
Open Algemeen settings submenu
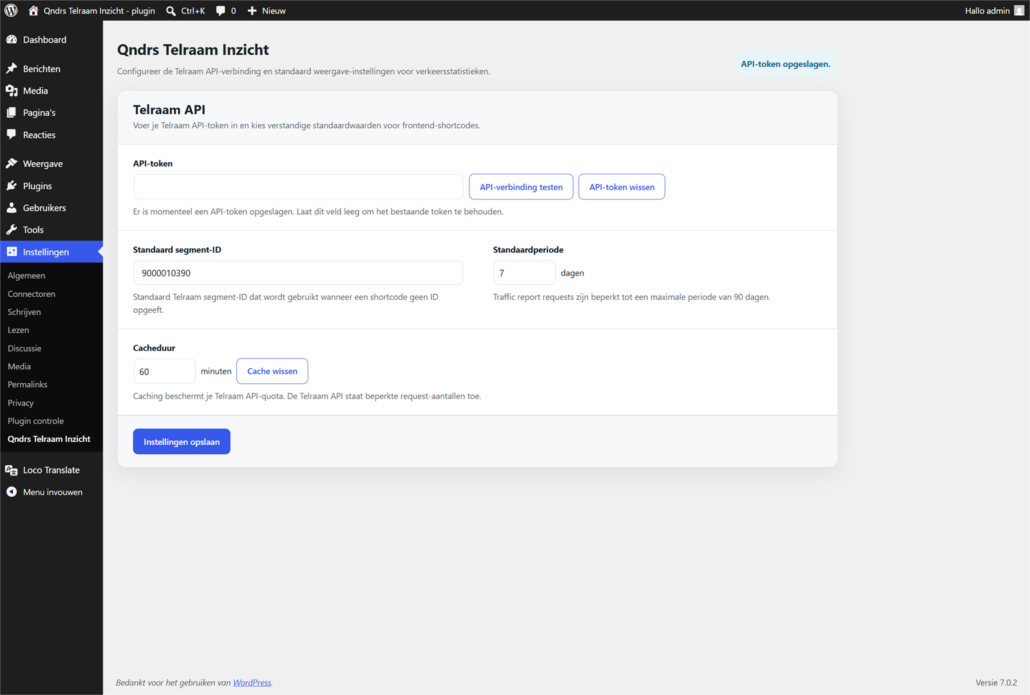tap(26, 275)
